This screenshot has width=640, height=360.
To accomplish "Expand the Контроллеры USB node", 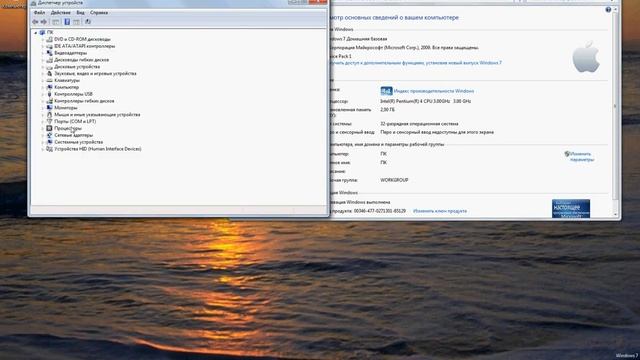I will point(42,94).
